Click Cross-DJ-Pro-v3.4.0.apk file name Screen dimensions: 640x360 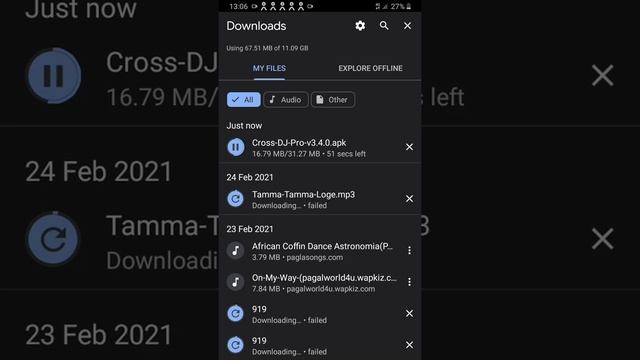[299, 143]
